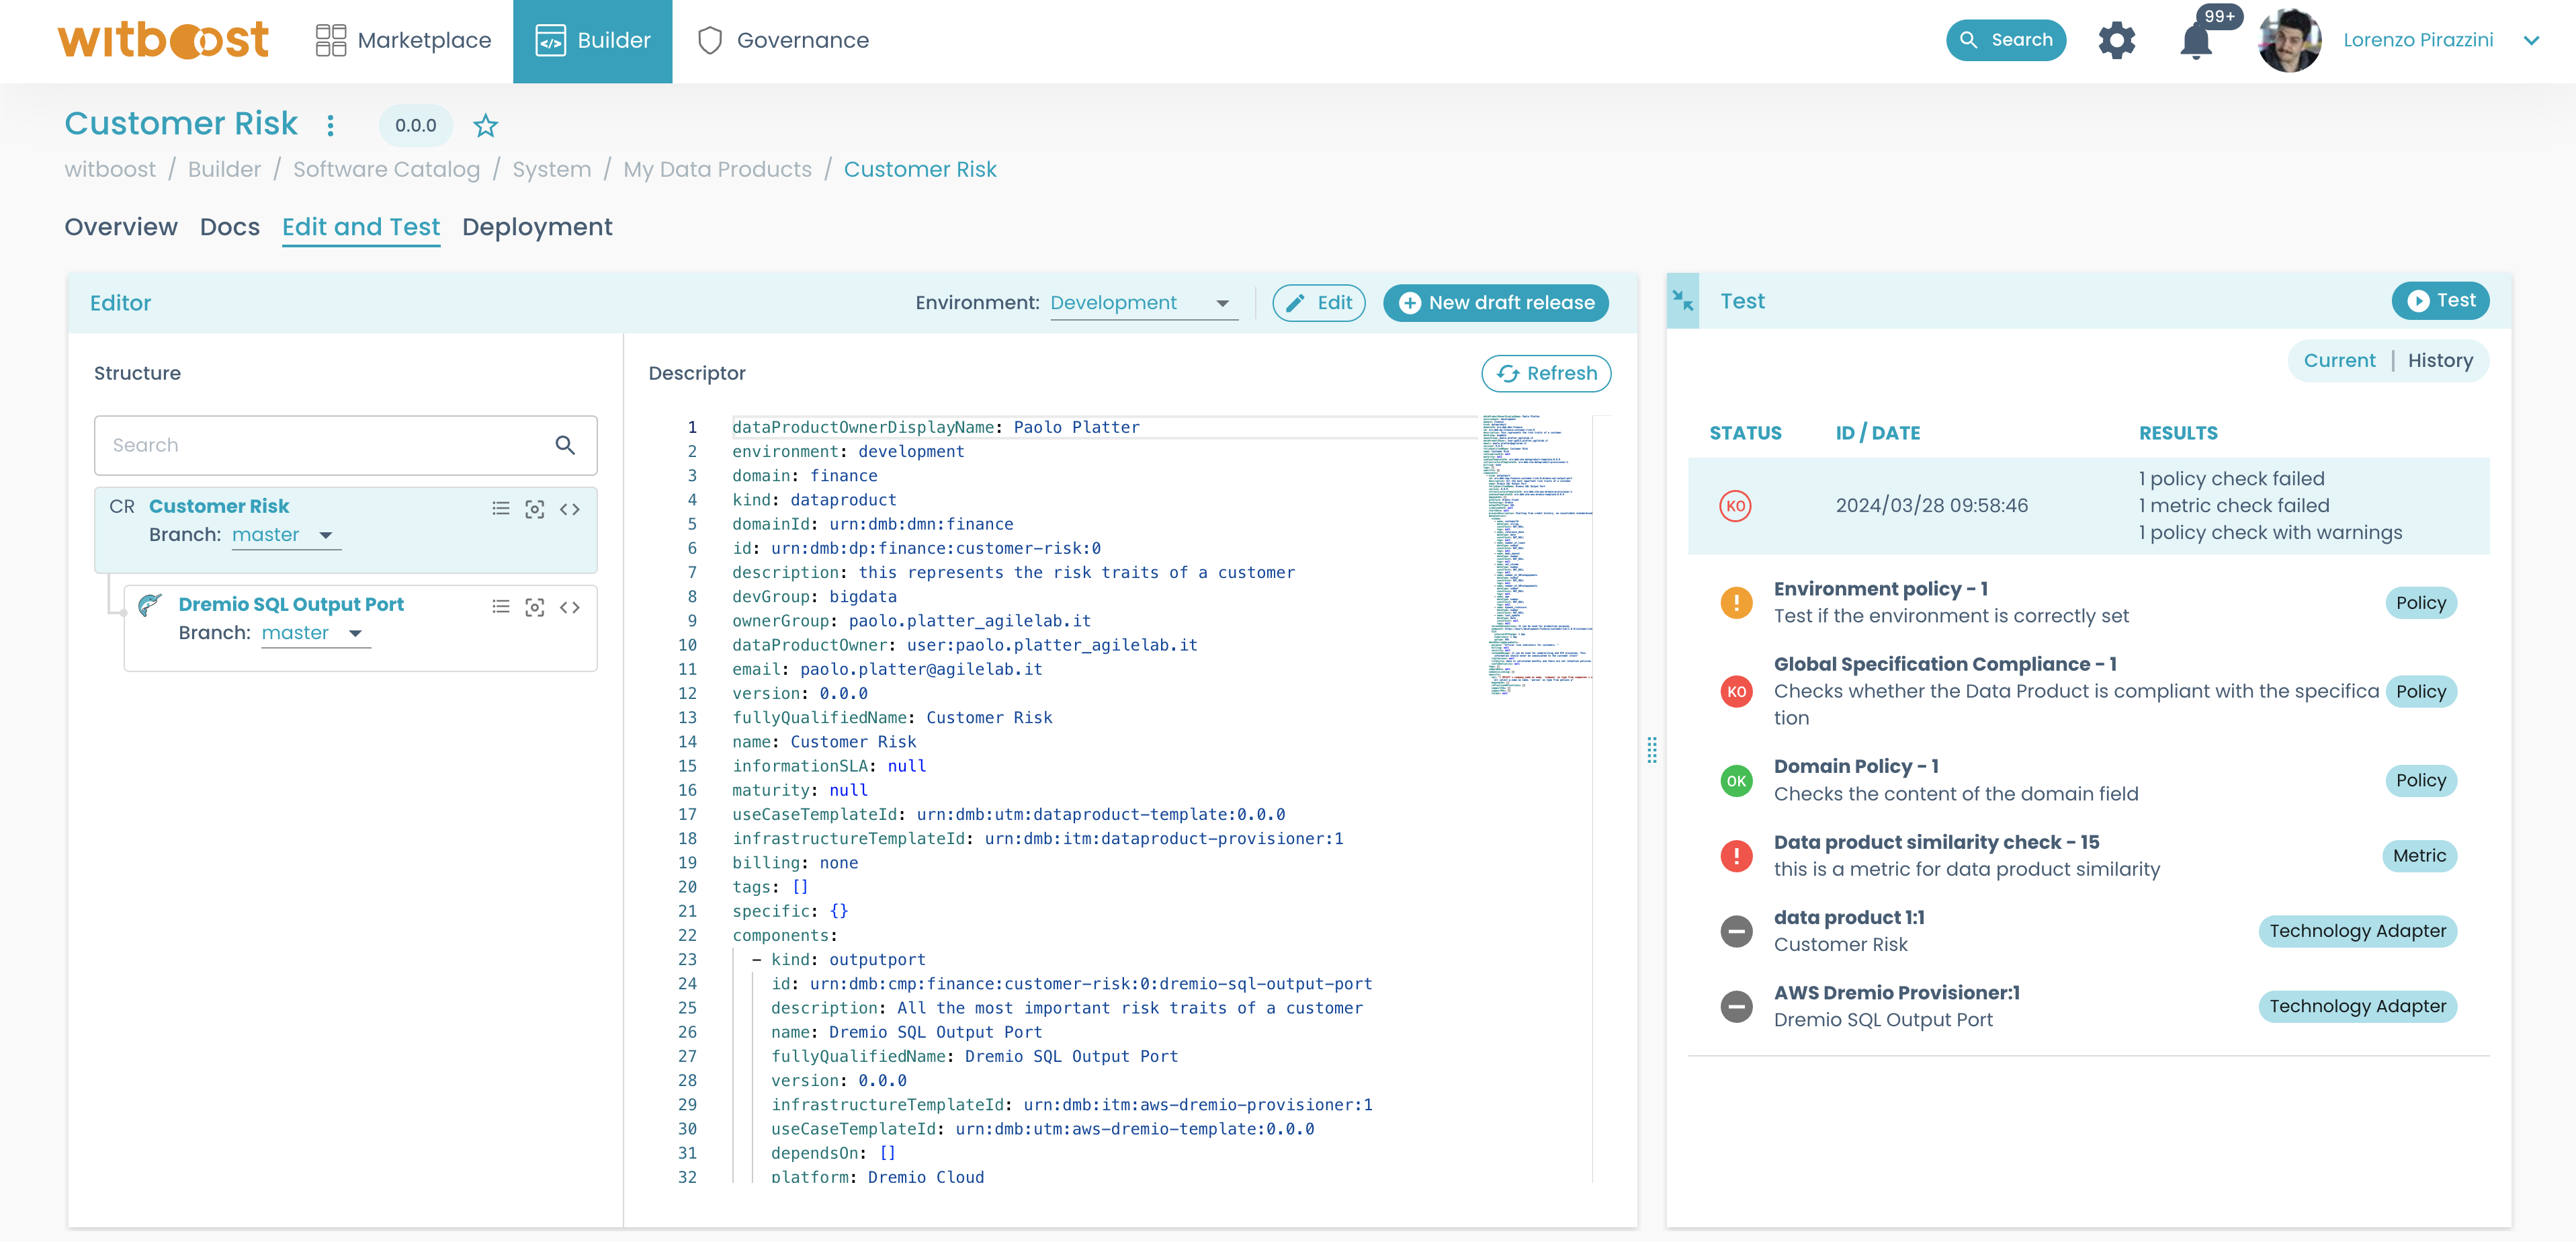Switch to the Deployment tab

click(x=537, y=227)
